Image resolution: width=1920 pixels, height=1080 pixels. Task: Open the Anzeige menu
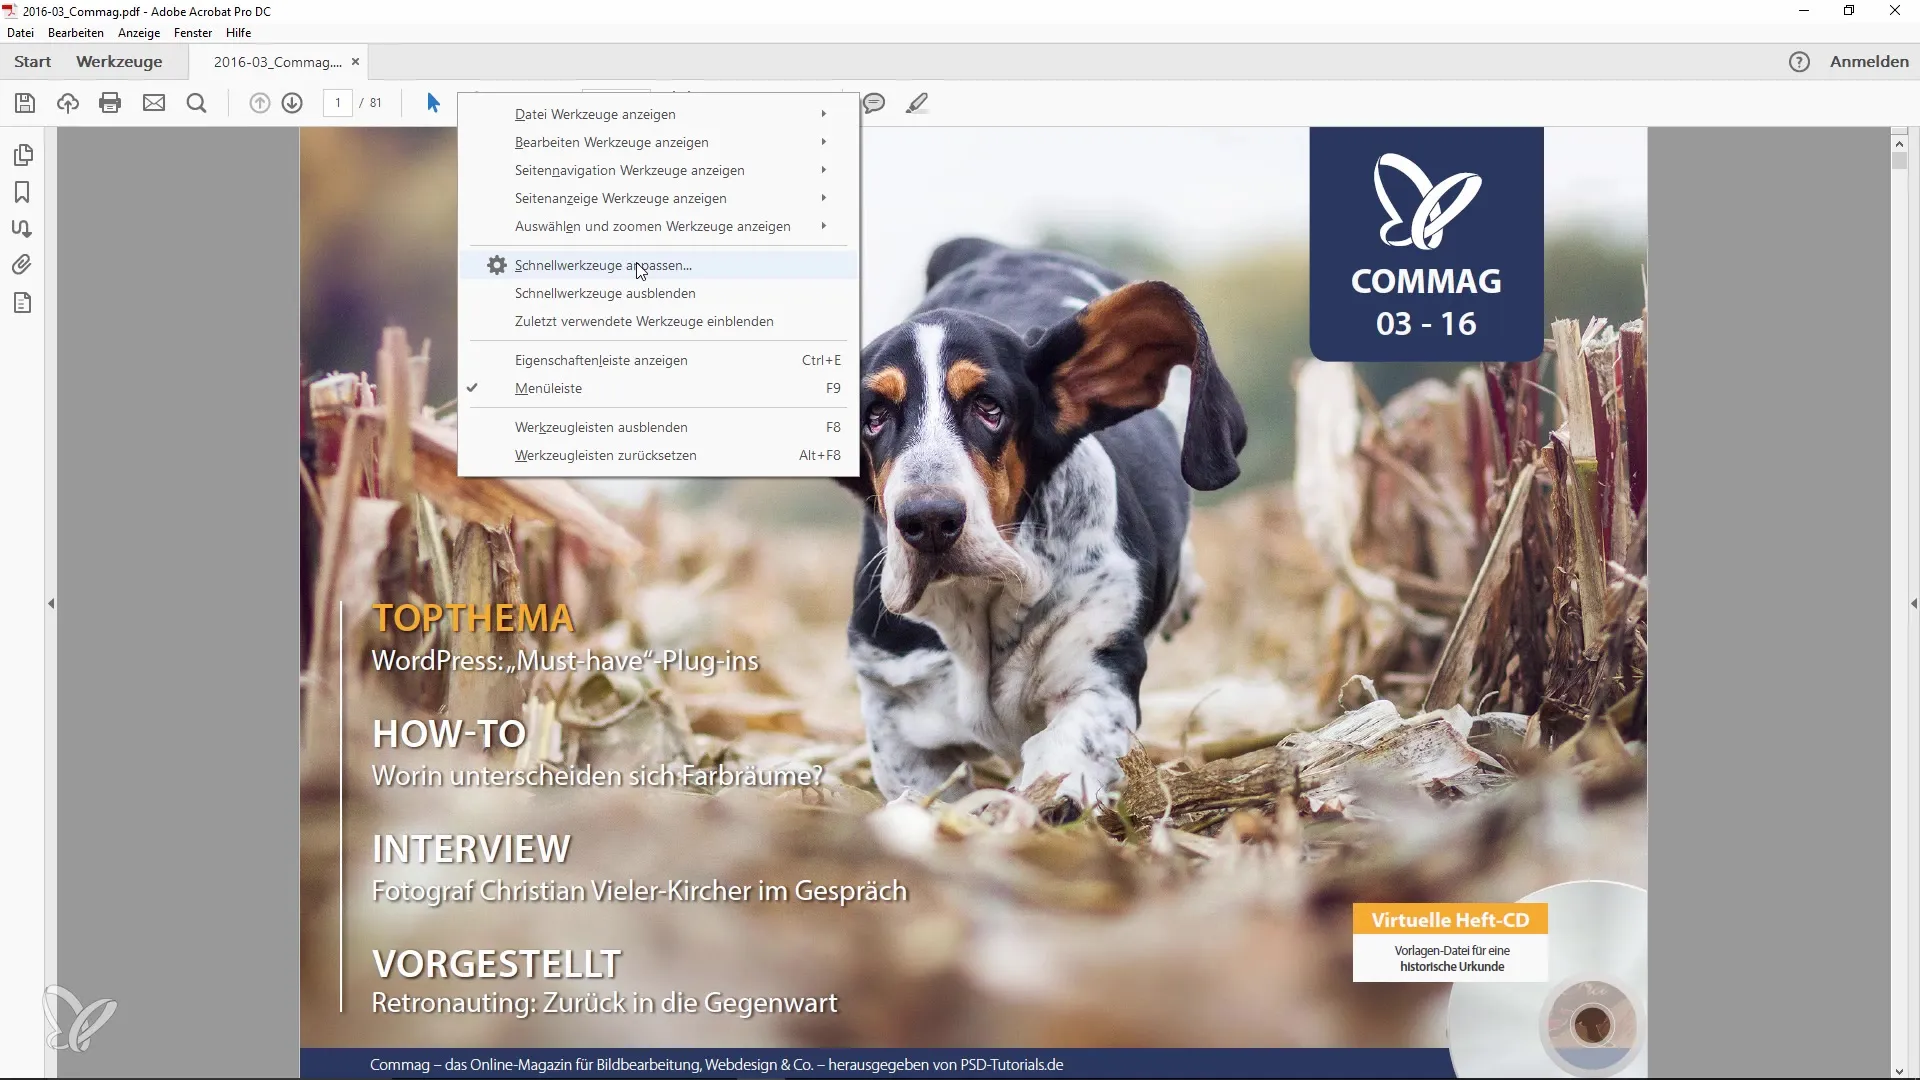click(139, 33)
